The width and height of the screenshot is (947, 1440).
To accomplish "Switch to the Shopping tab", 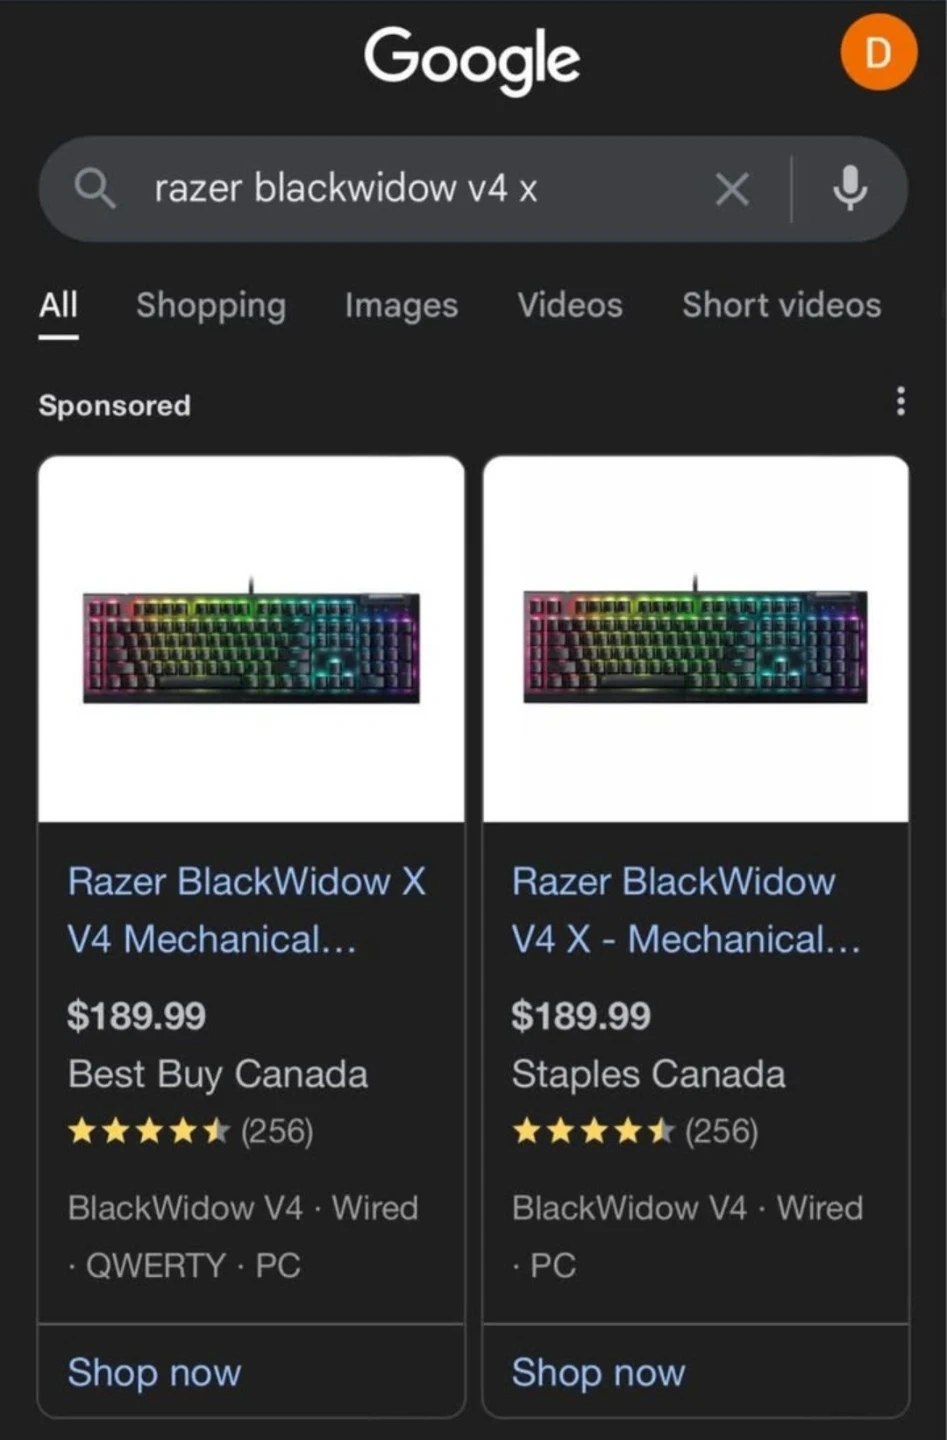I will coord(211,305).
